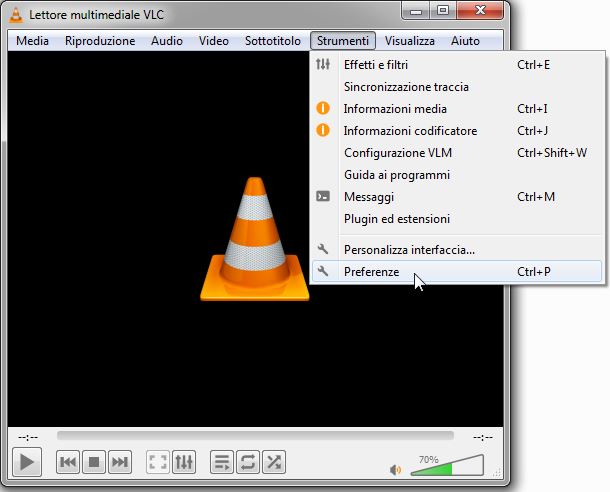Viewport: 610px width, 492px height.
Task: Click the wrench icon by Personalizza interfaccia
Action: pos(323,249)
